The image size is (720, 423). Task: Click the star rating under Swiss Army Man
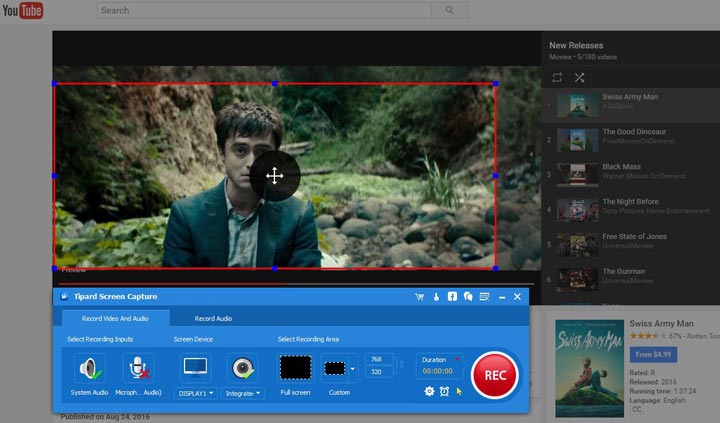click(x=647, y=336)
